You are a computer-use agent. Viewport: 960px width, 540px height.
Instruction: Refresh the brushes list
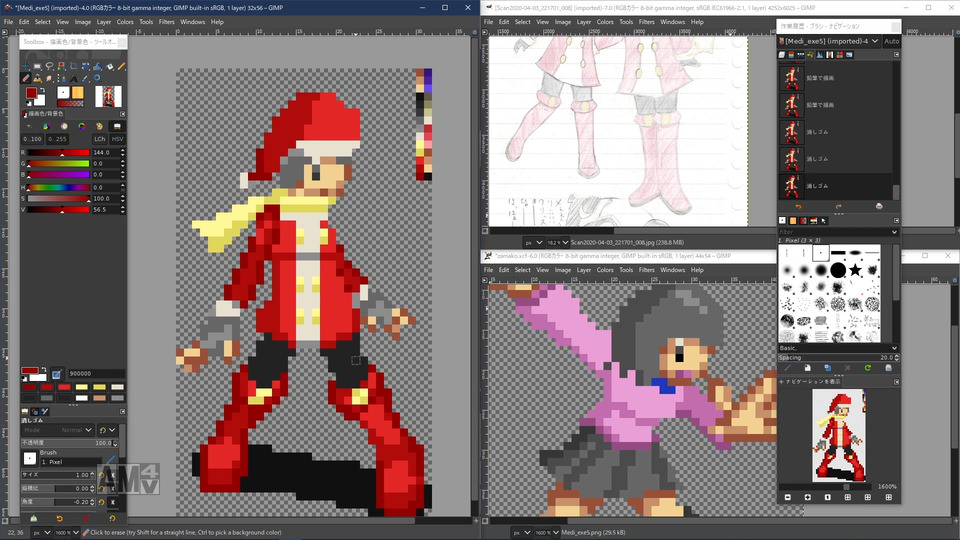(868, 368)
